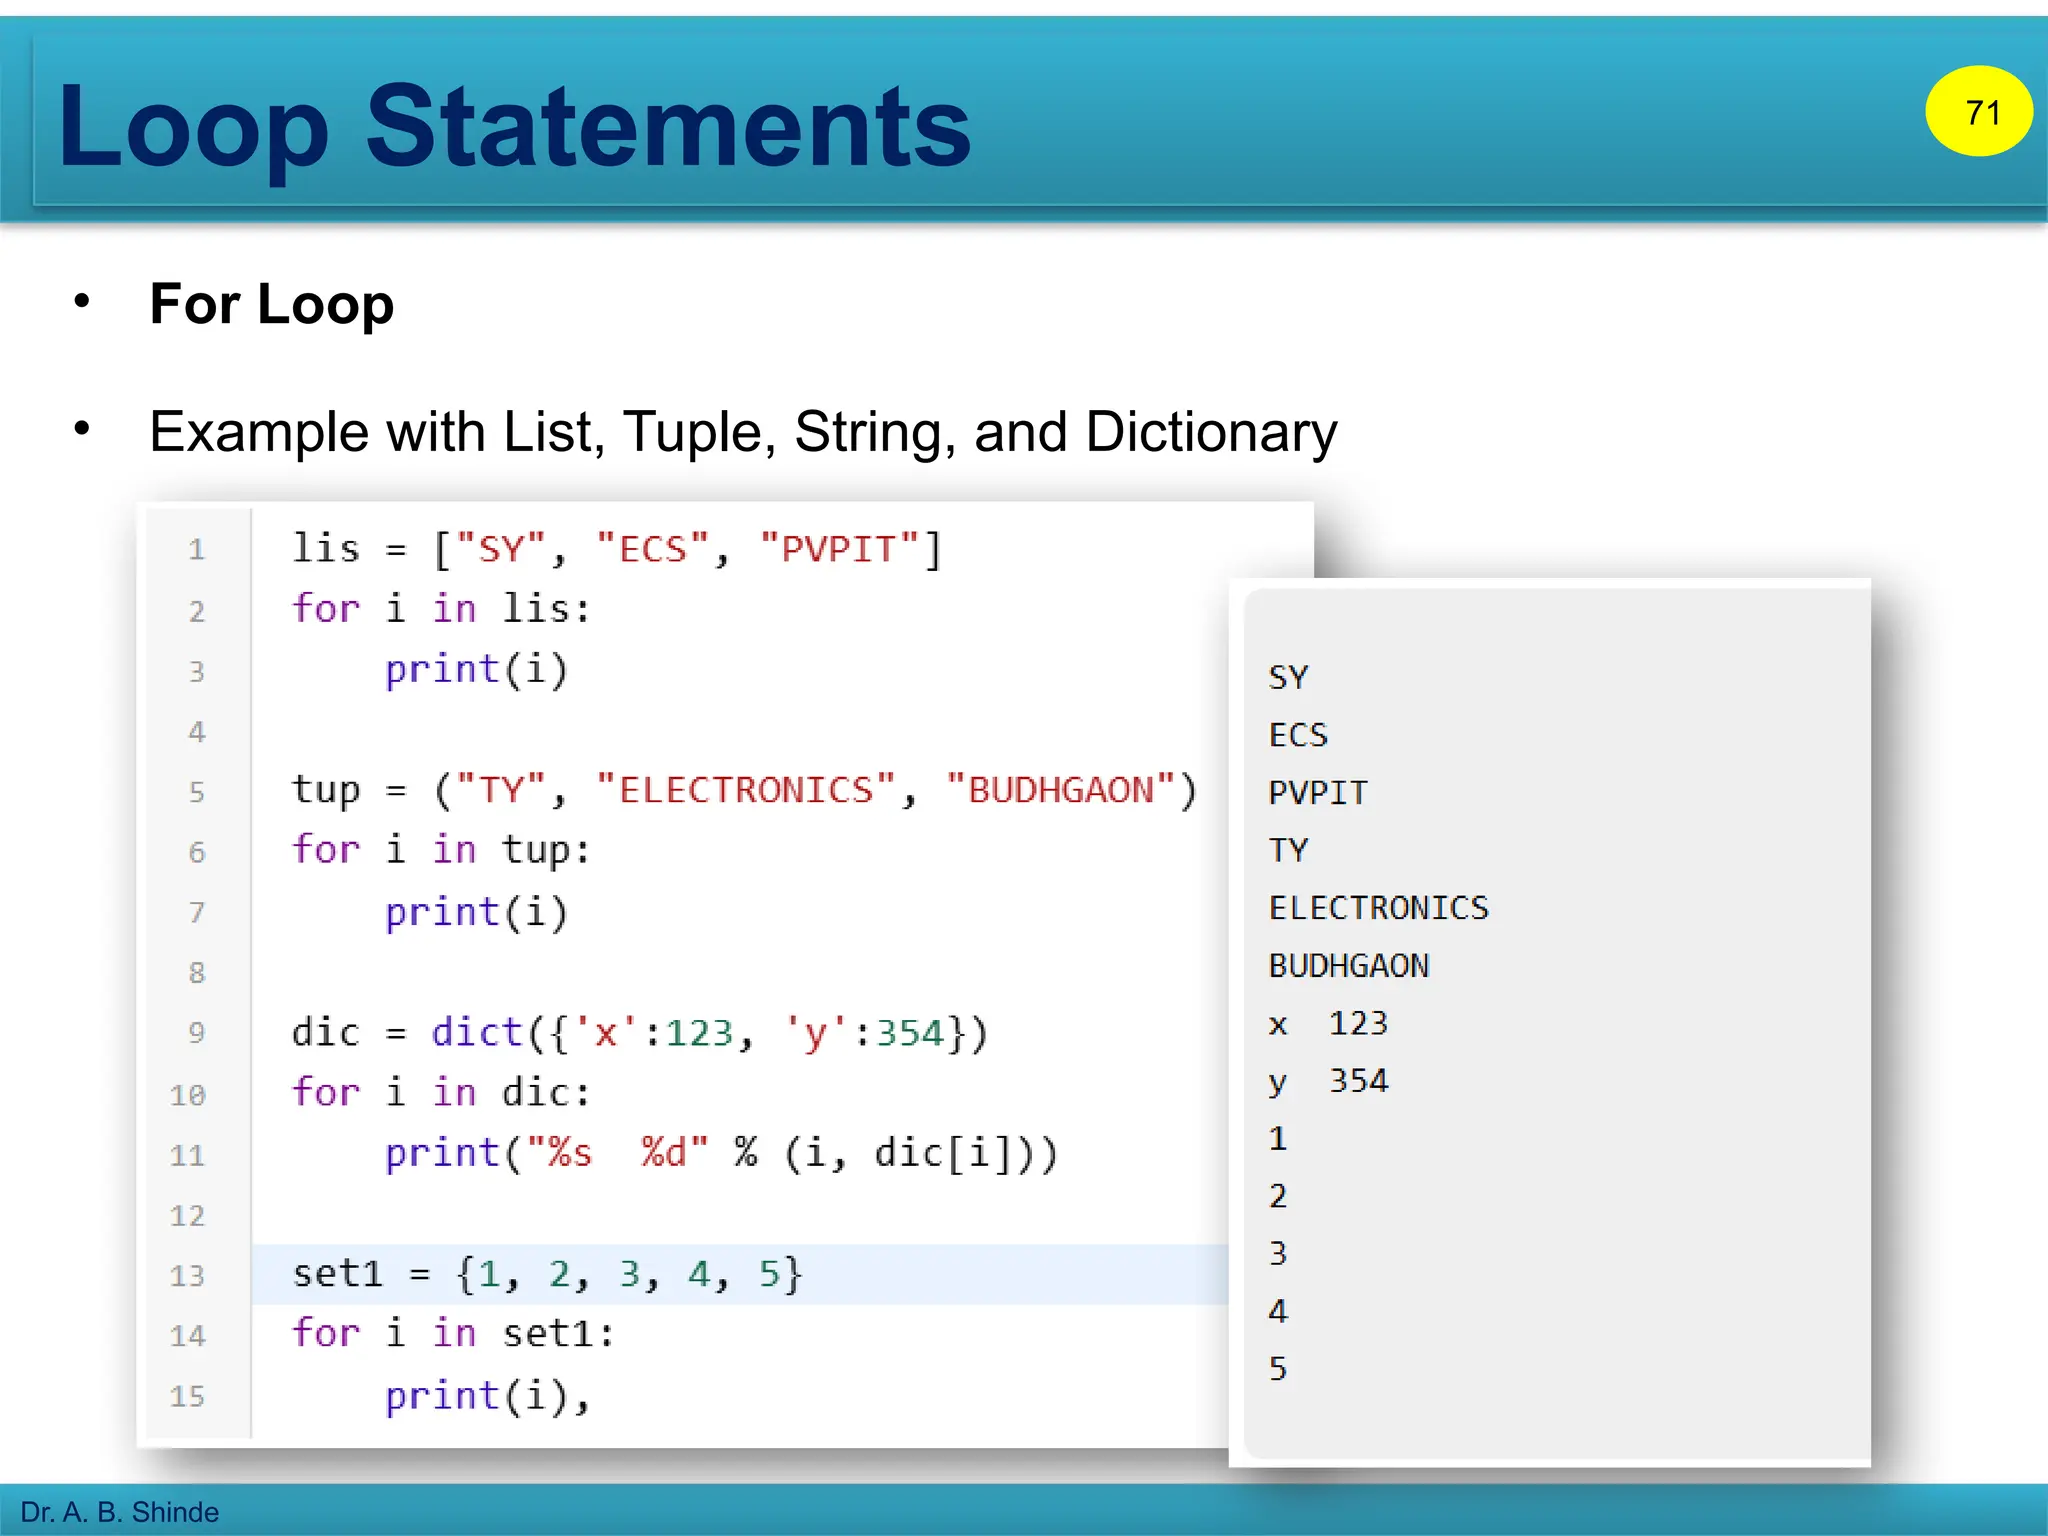The width and height of the screenshot is (2048, 1536).
Task: Click output line "ECS"
Action: click(1298, 736)
